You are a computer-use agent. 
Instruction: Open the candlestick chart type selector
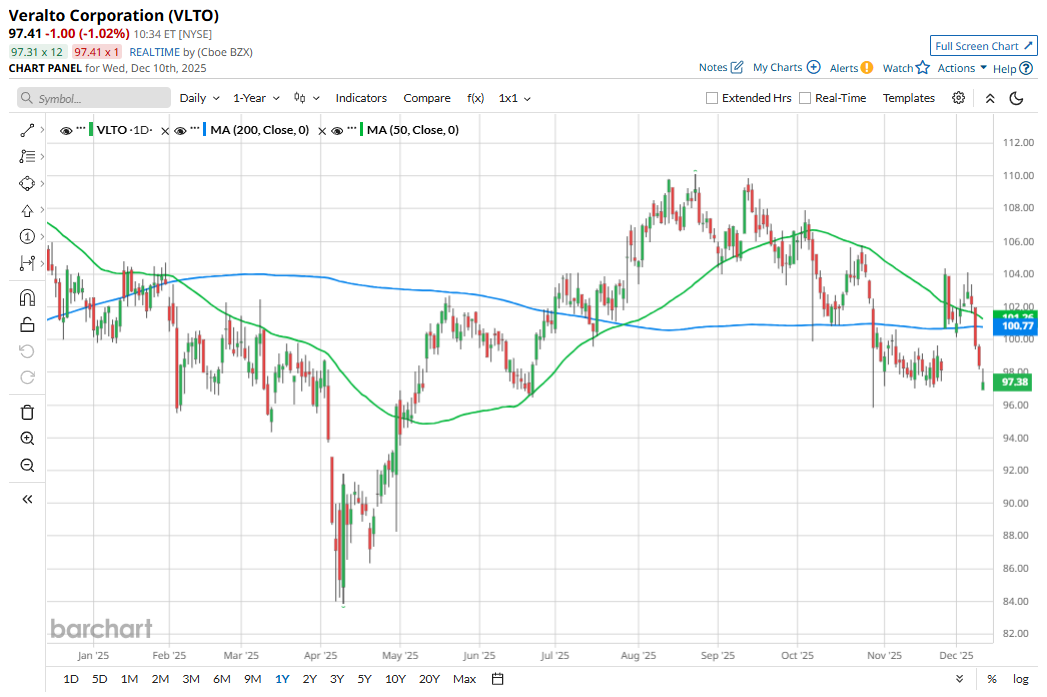click(306, 98)
